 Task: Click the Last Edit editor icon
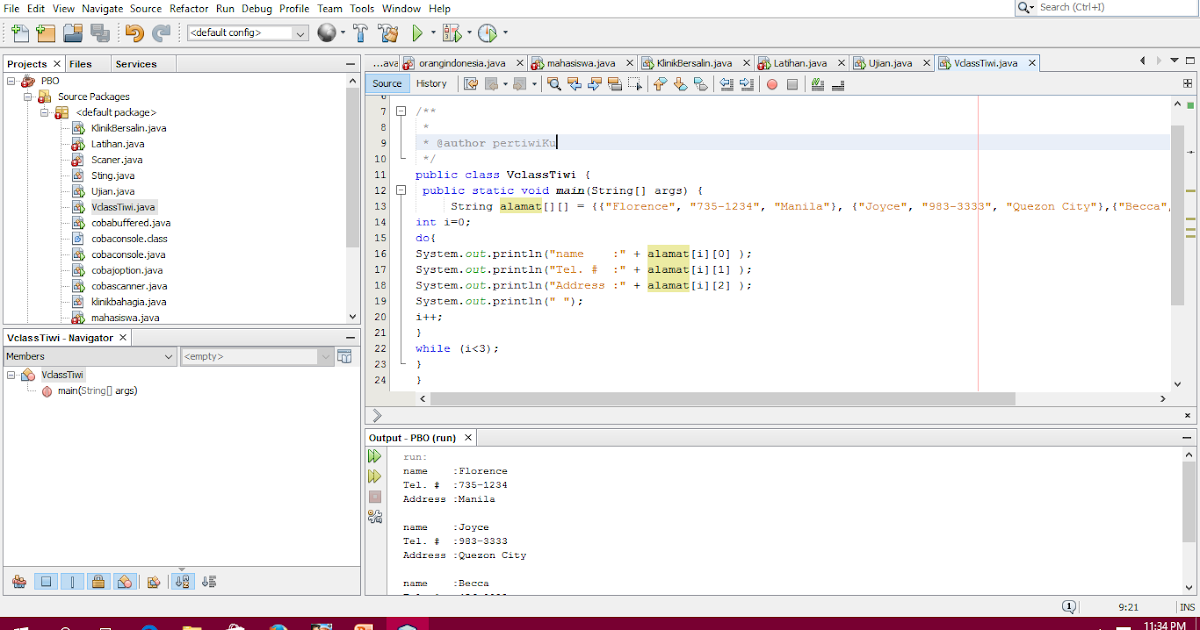(471, 84)
